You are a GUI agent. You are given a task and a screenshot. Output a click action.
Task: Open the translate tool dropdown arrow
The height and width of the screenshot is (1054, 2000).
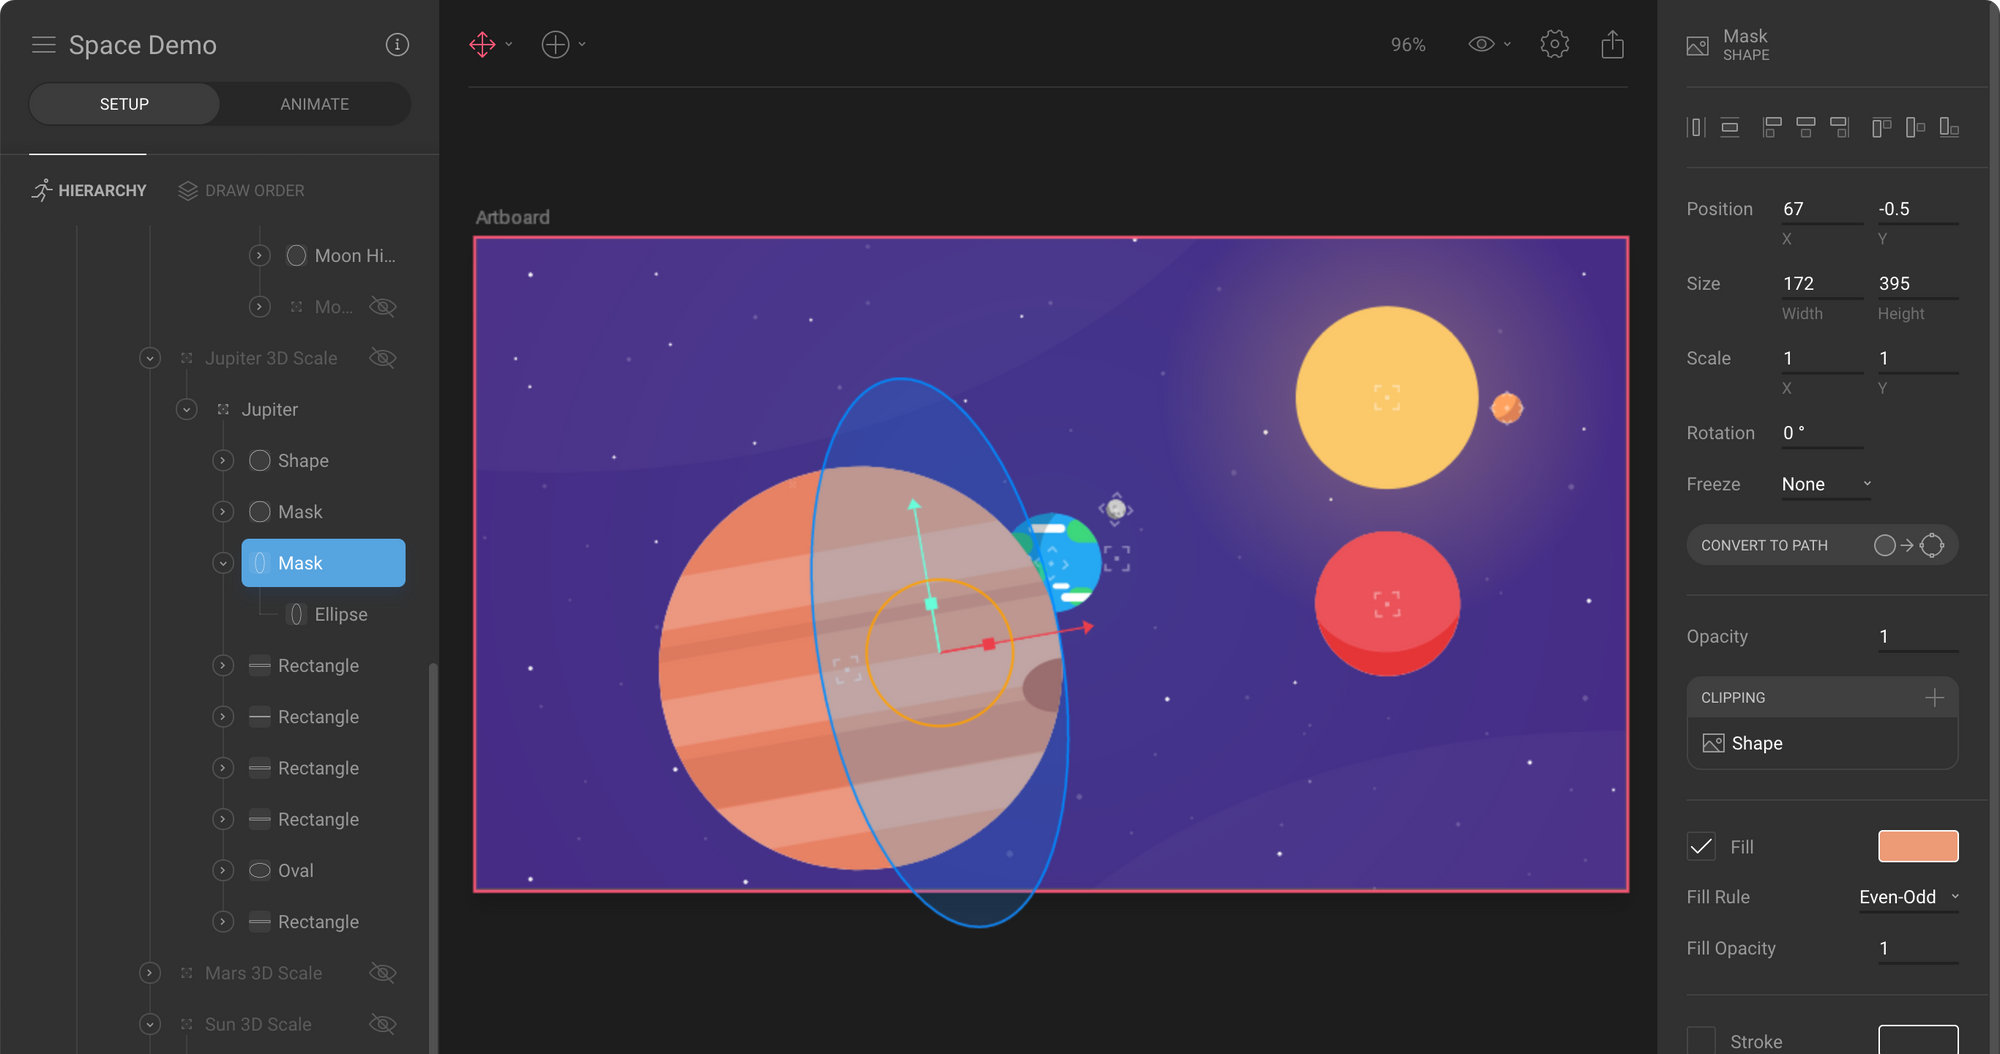pos(509,45)
